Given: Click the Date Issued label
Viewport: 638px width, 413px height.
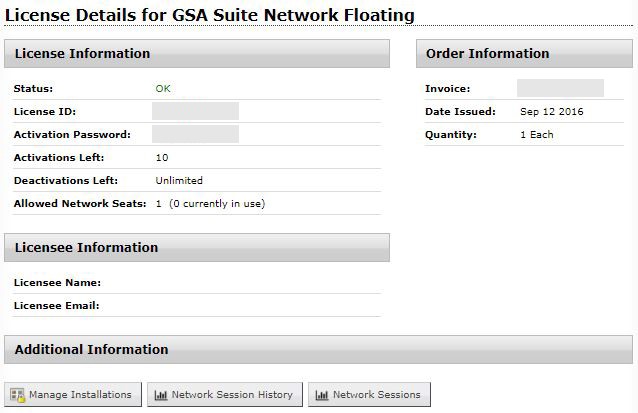Looking at the screenshot, I should 460,111.
